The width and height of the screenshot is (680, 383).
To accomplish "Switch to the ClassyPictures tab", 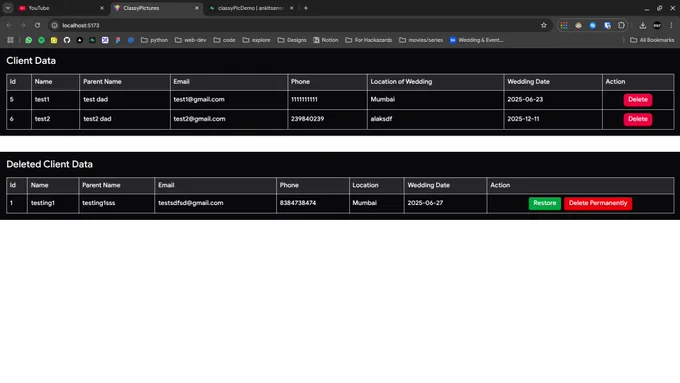I will (x=156, y=8).
